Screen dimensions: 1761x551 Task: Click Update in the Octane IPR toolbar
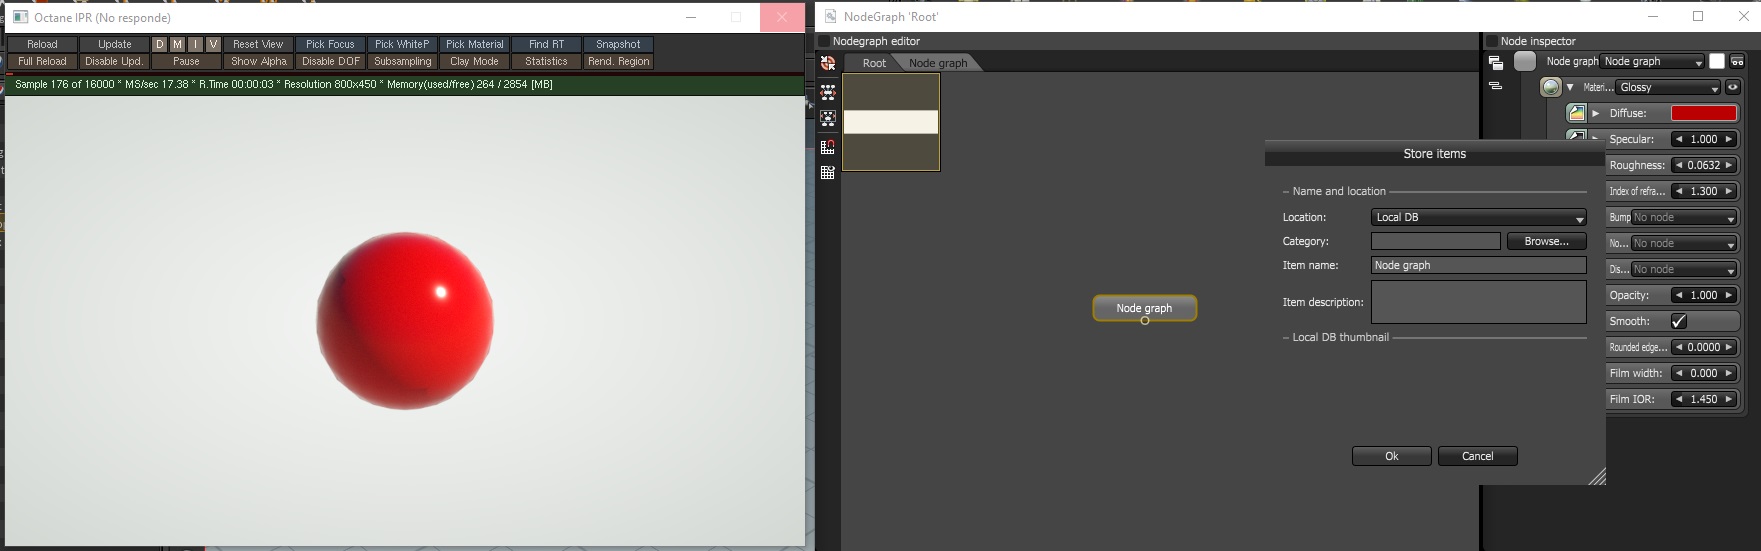point(115,44)
